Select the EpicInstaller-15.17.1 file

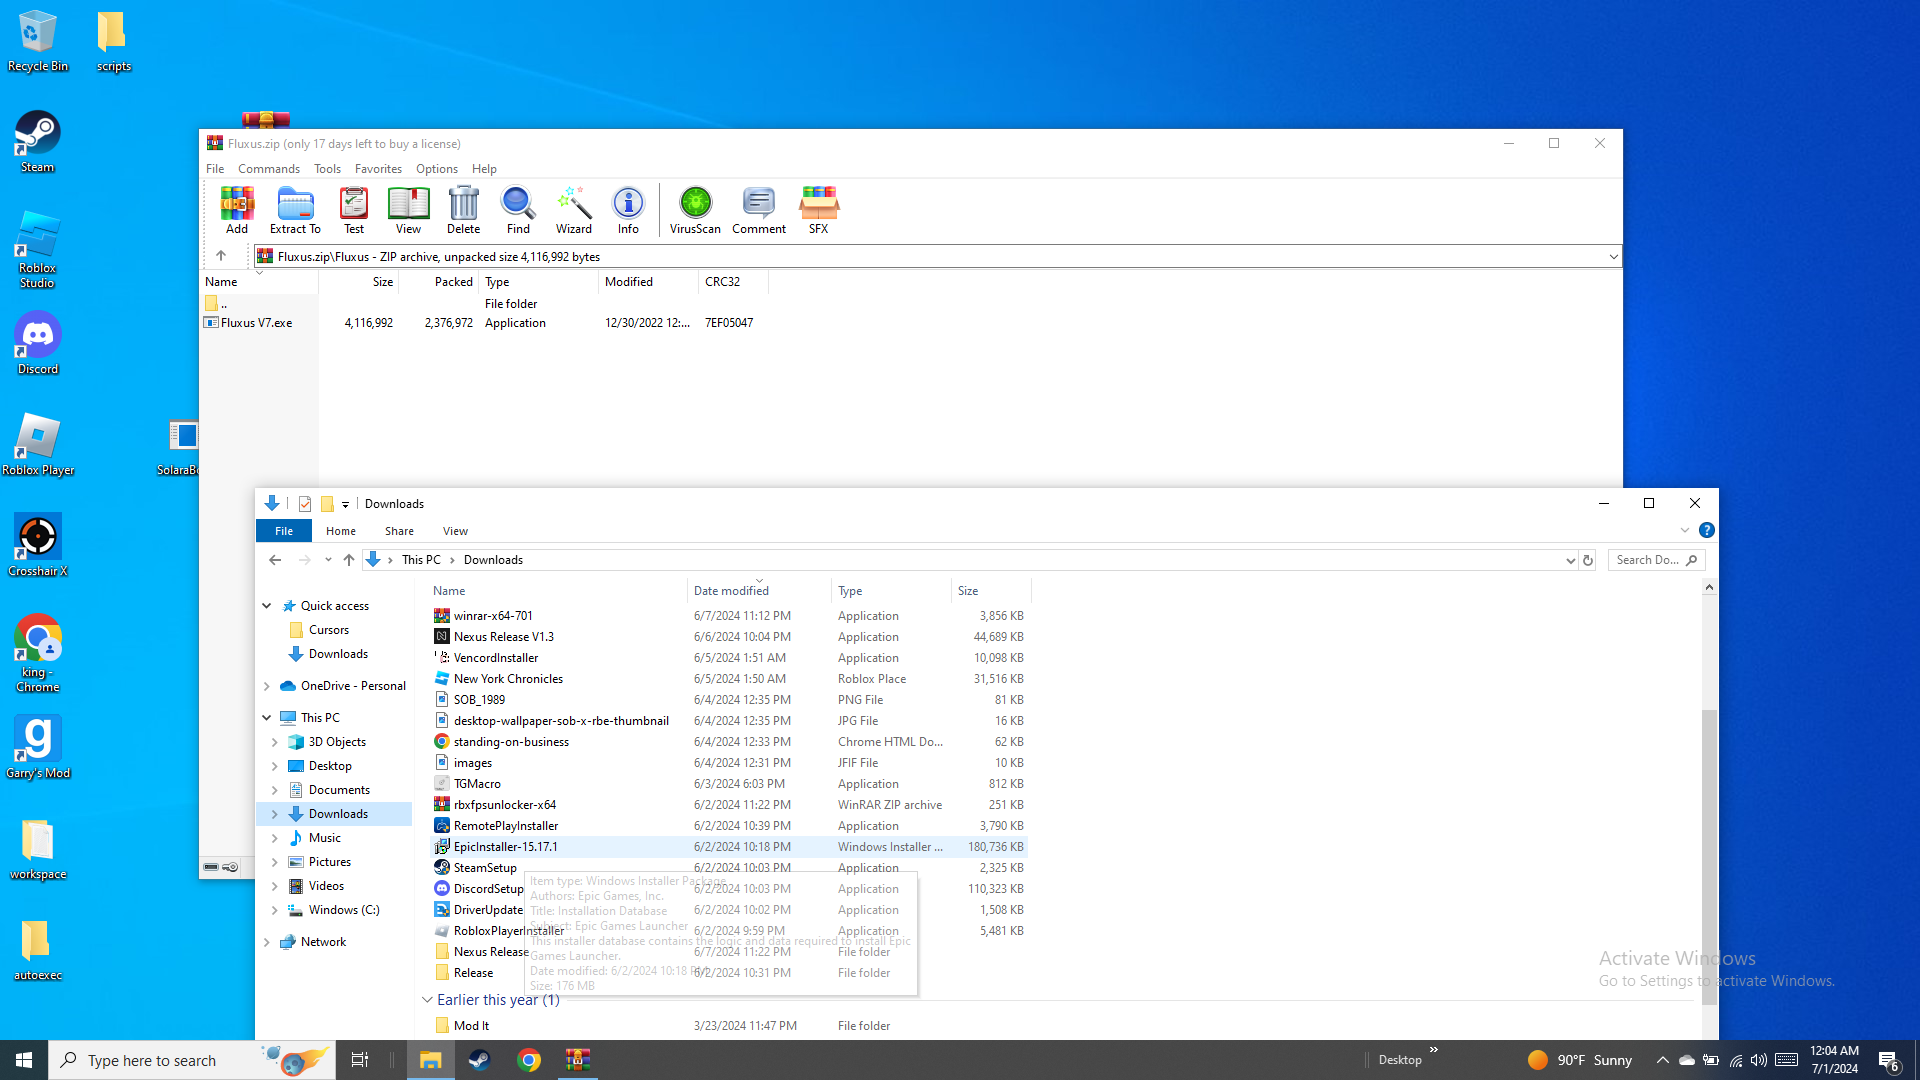tap(729, 847)
